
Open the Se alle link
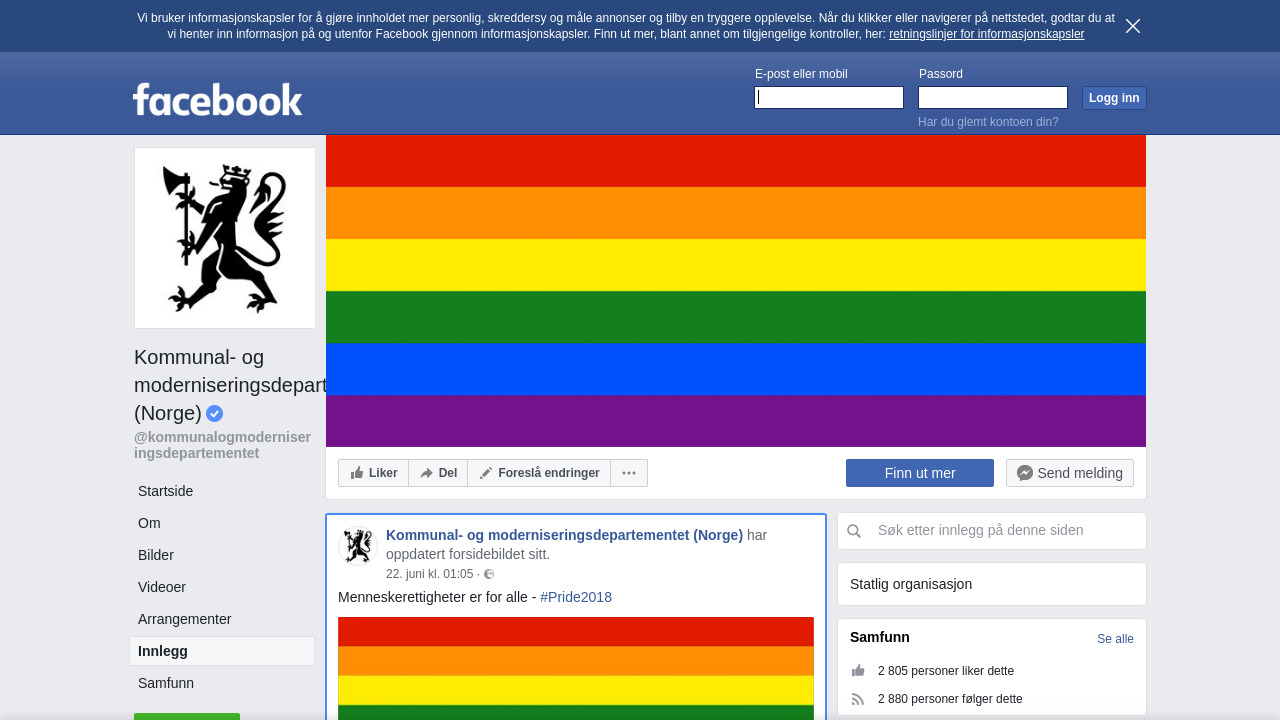(1115, 639)
